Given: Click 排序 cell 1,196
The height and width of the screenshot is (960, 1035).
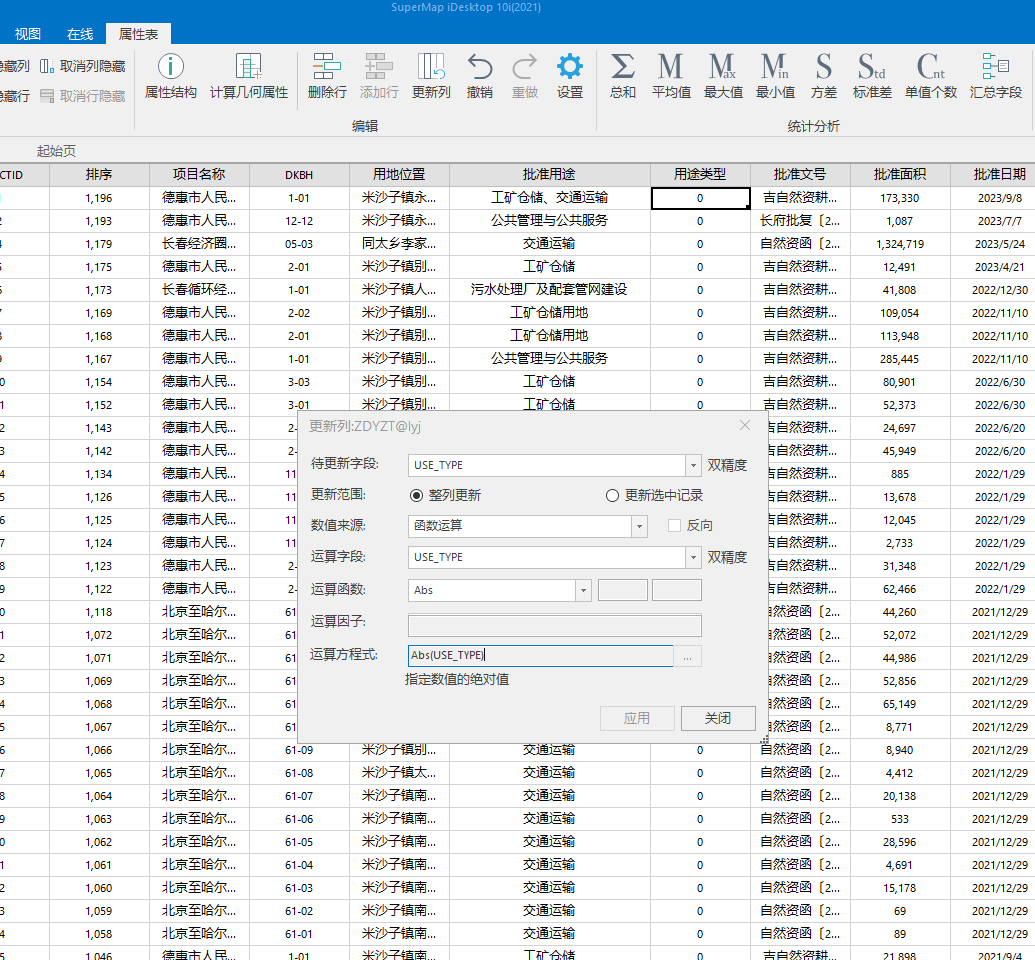Looking at the screenshot, I should pyautogui.click(x=99, y=198).
